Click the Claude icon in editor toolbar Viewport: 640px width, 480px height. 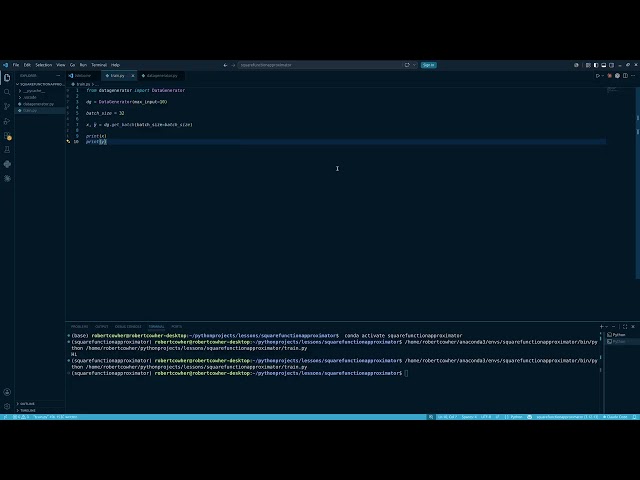pos(617,76)
